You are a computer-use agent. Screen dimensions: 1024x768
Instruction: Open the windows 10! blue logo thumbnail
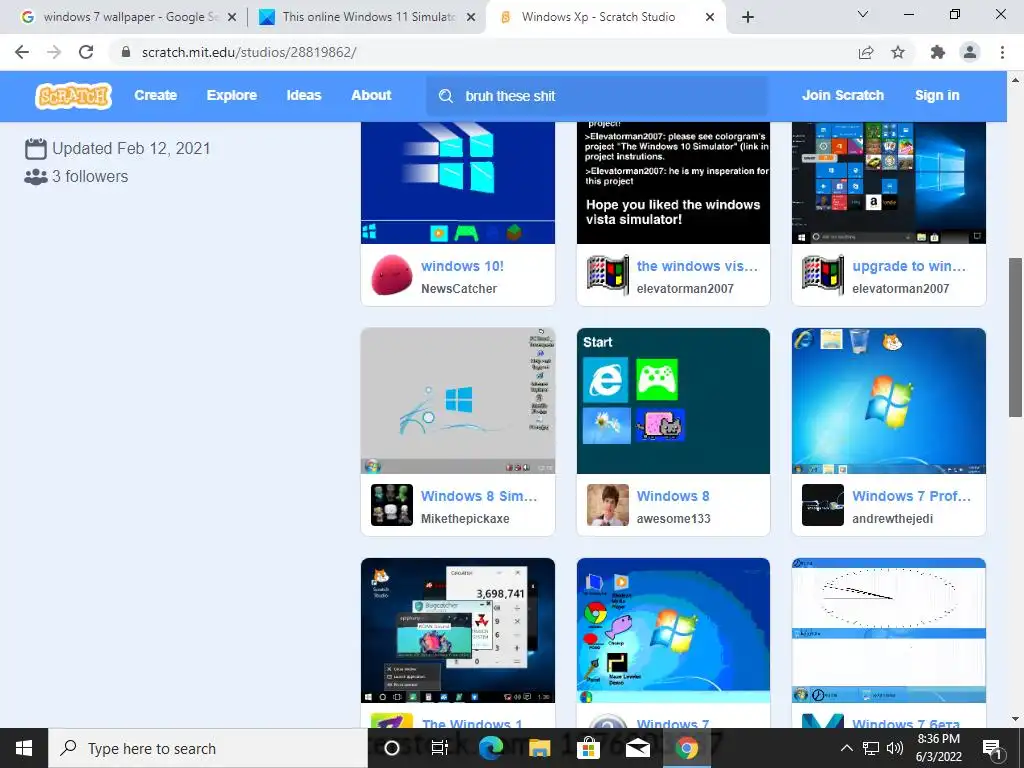pyautogui.click(x=458, y=183)
